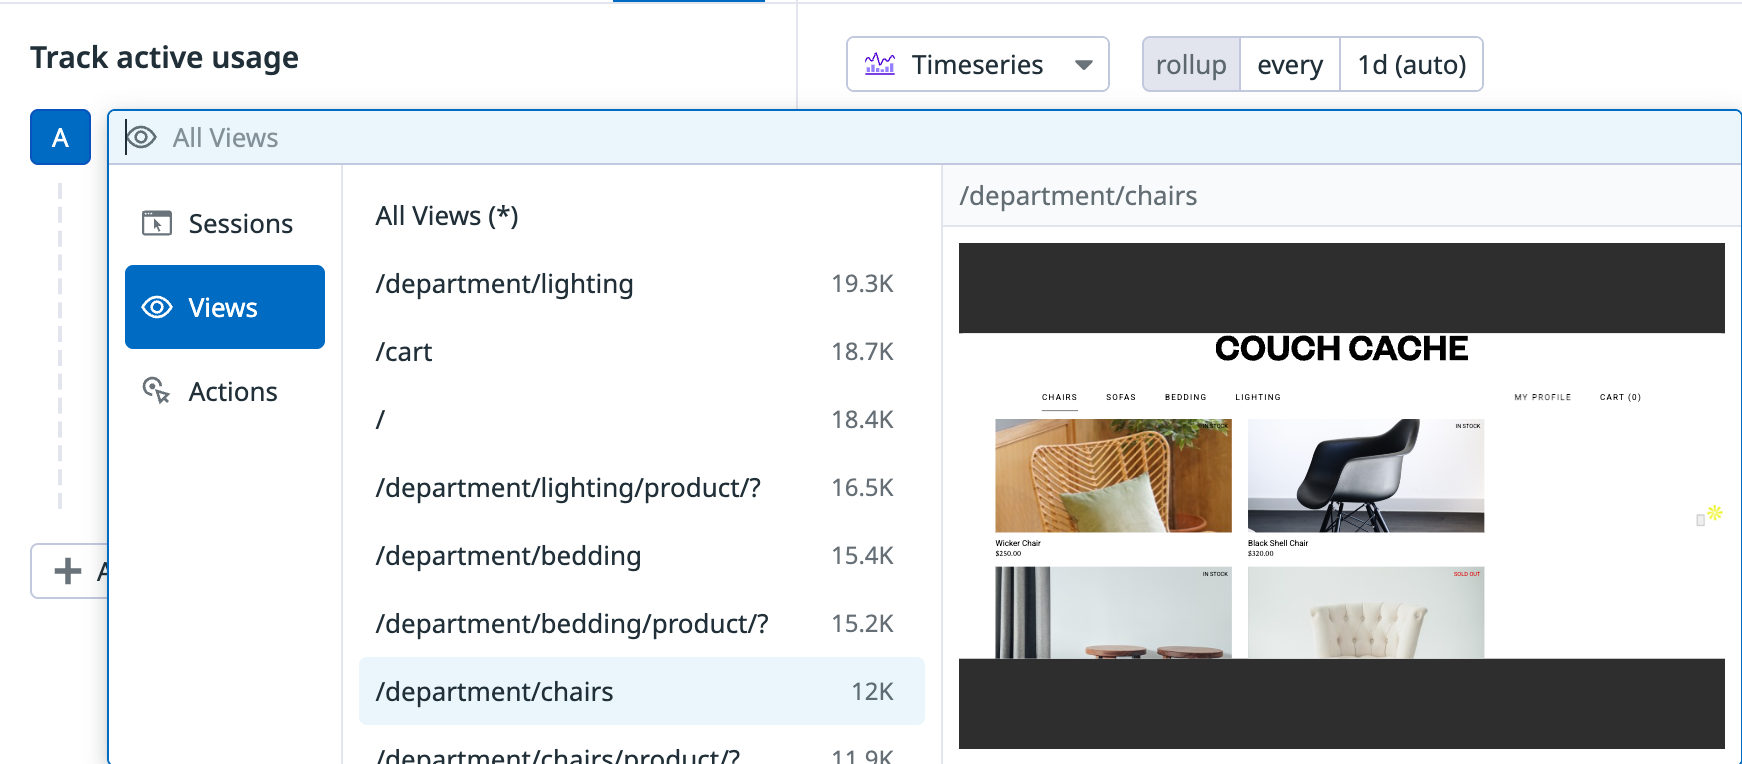
Task: Click the plus add query button
Action: [68, 571]
